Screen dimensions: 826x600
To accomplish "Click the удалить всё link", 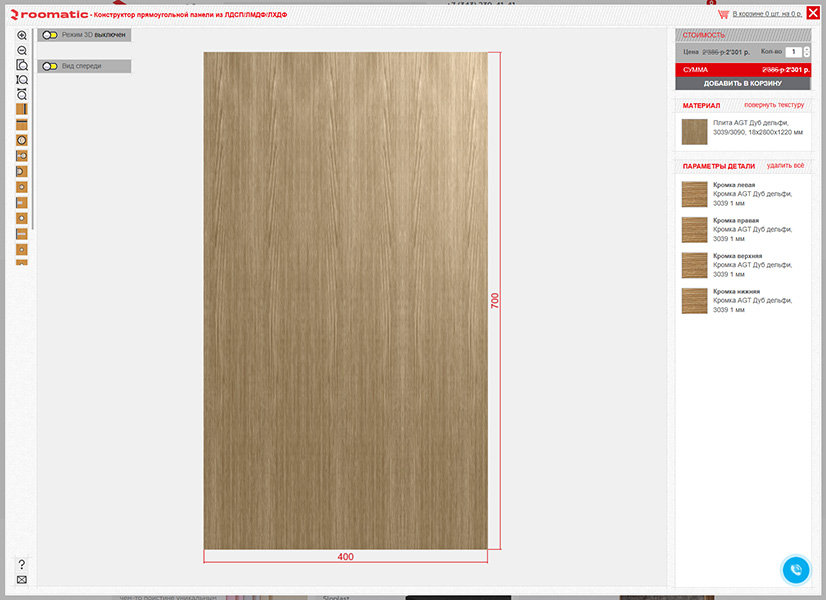I will coord(785,165).
